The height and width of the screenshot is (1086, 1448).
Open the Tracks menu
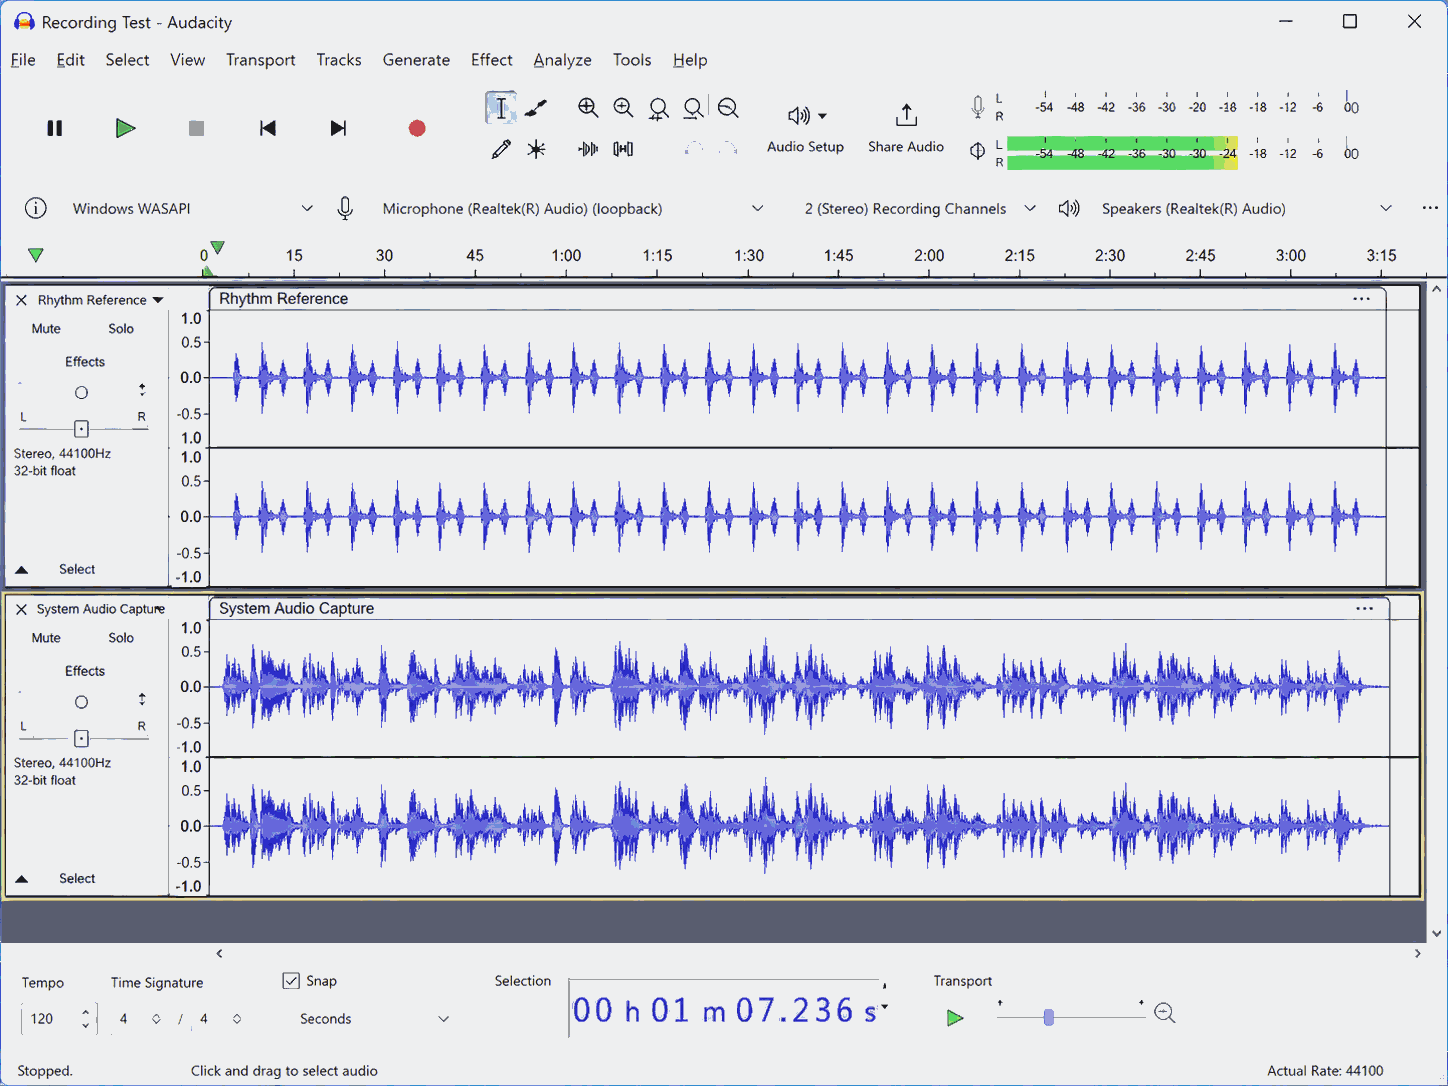click(x=339, y=60)
